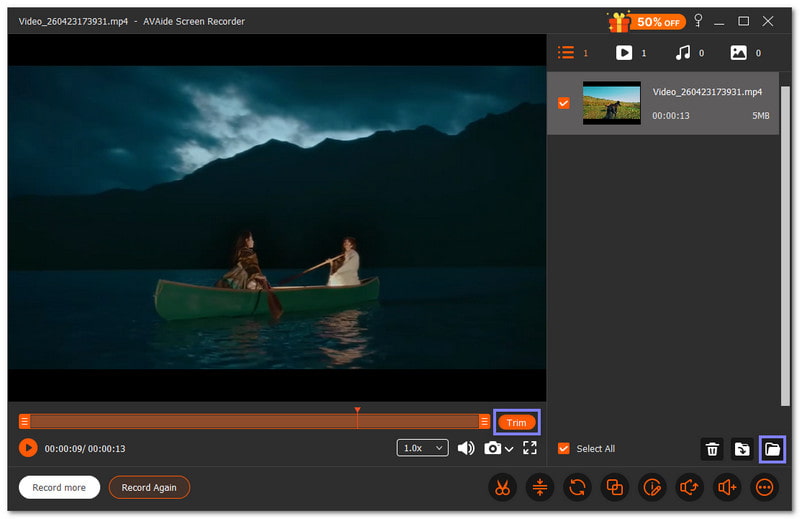
Task: Open the media metadata editor tool
Action: [652, 487]
